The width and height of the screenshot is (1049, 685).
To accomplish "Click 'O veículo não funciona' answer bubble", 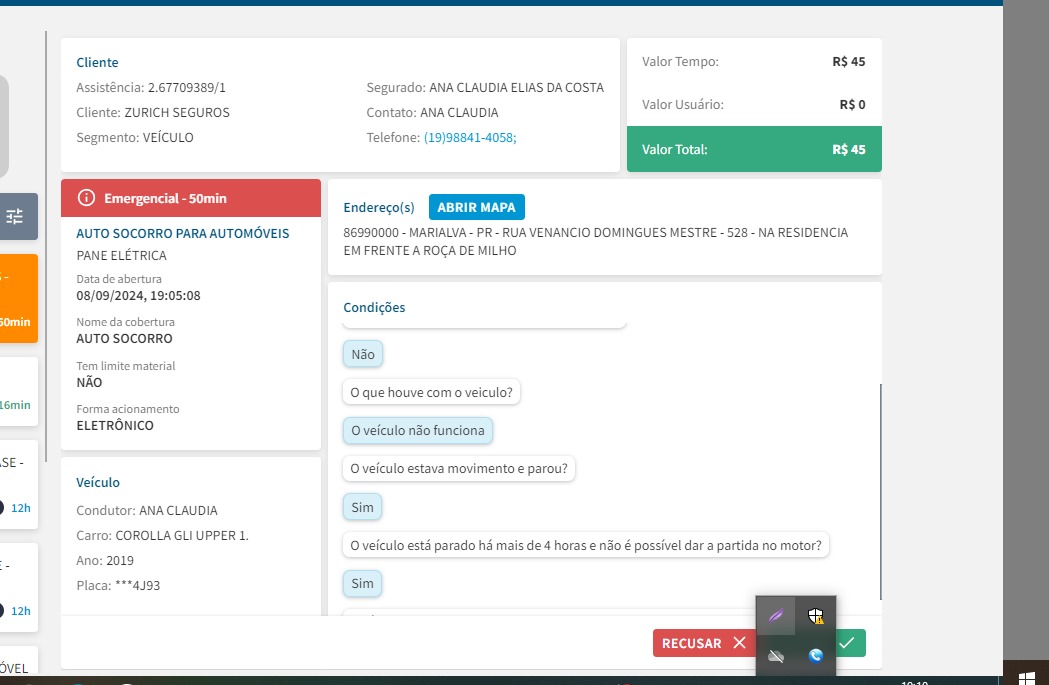I will [417, 431].
